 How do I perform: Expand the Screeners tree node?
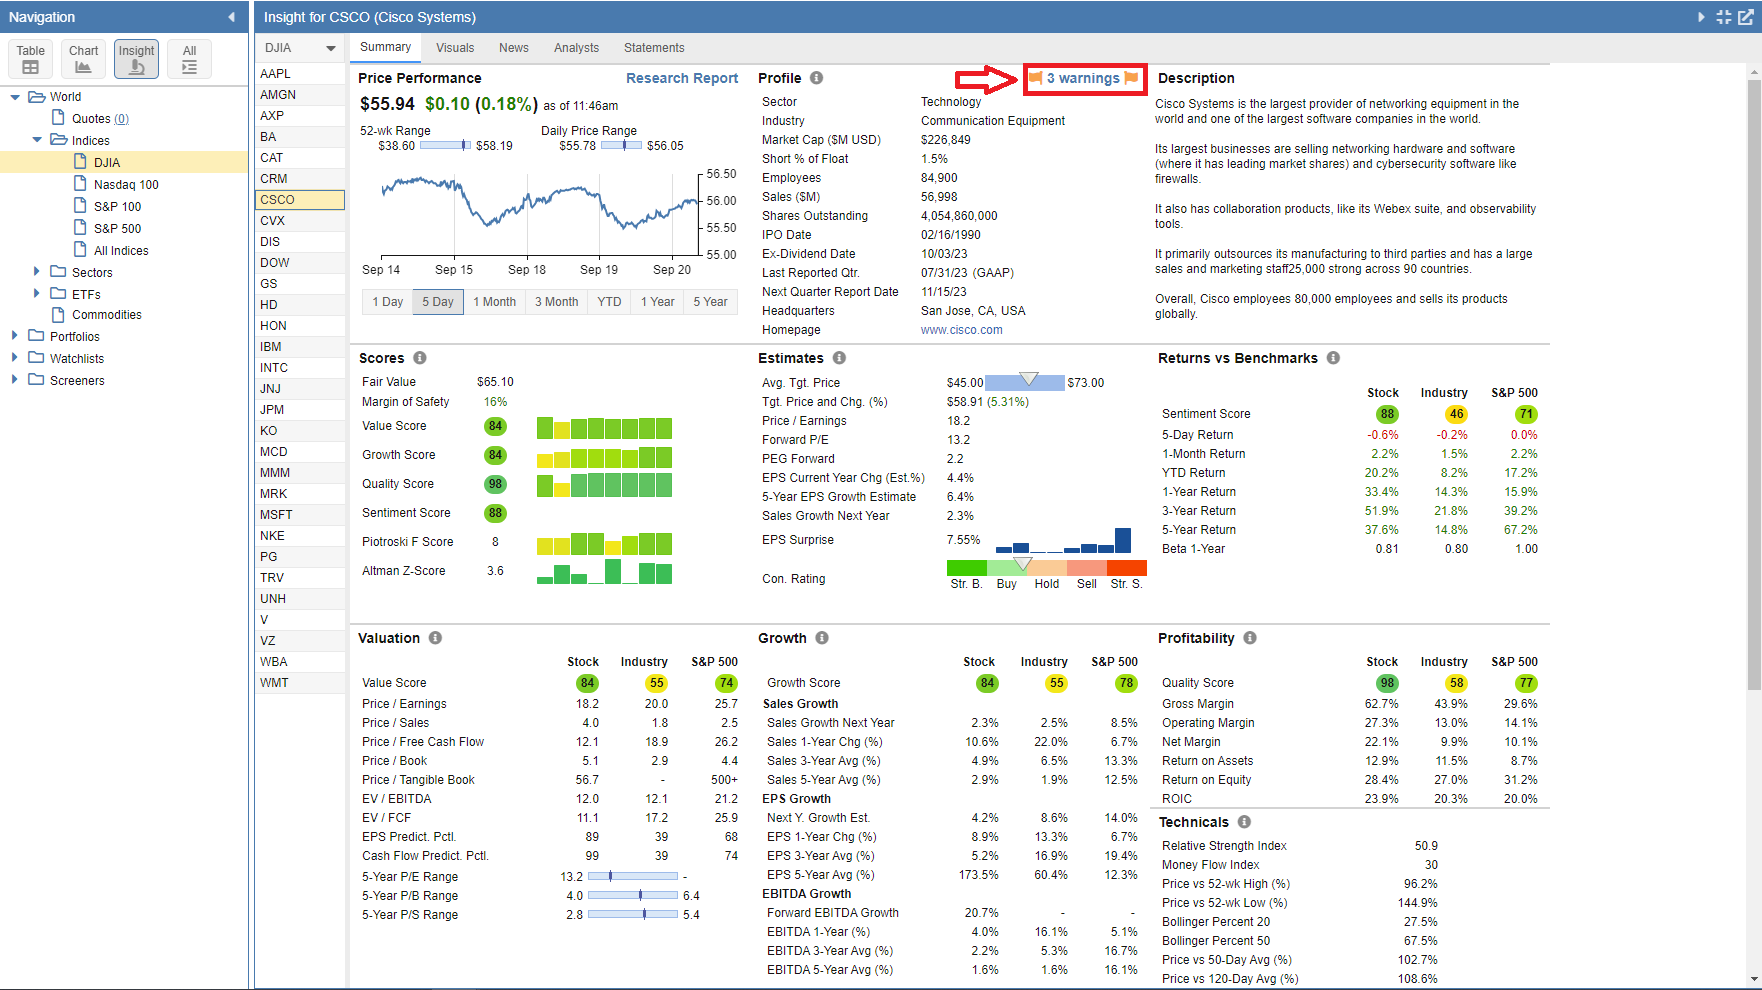15,380
